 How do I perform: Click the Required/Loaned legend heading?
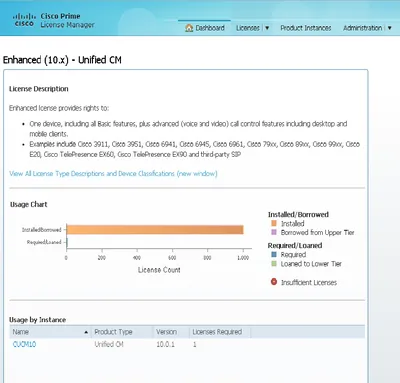point(295,246)
